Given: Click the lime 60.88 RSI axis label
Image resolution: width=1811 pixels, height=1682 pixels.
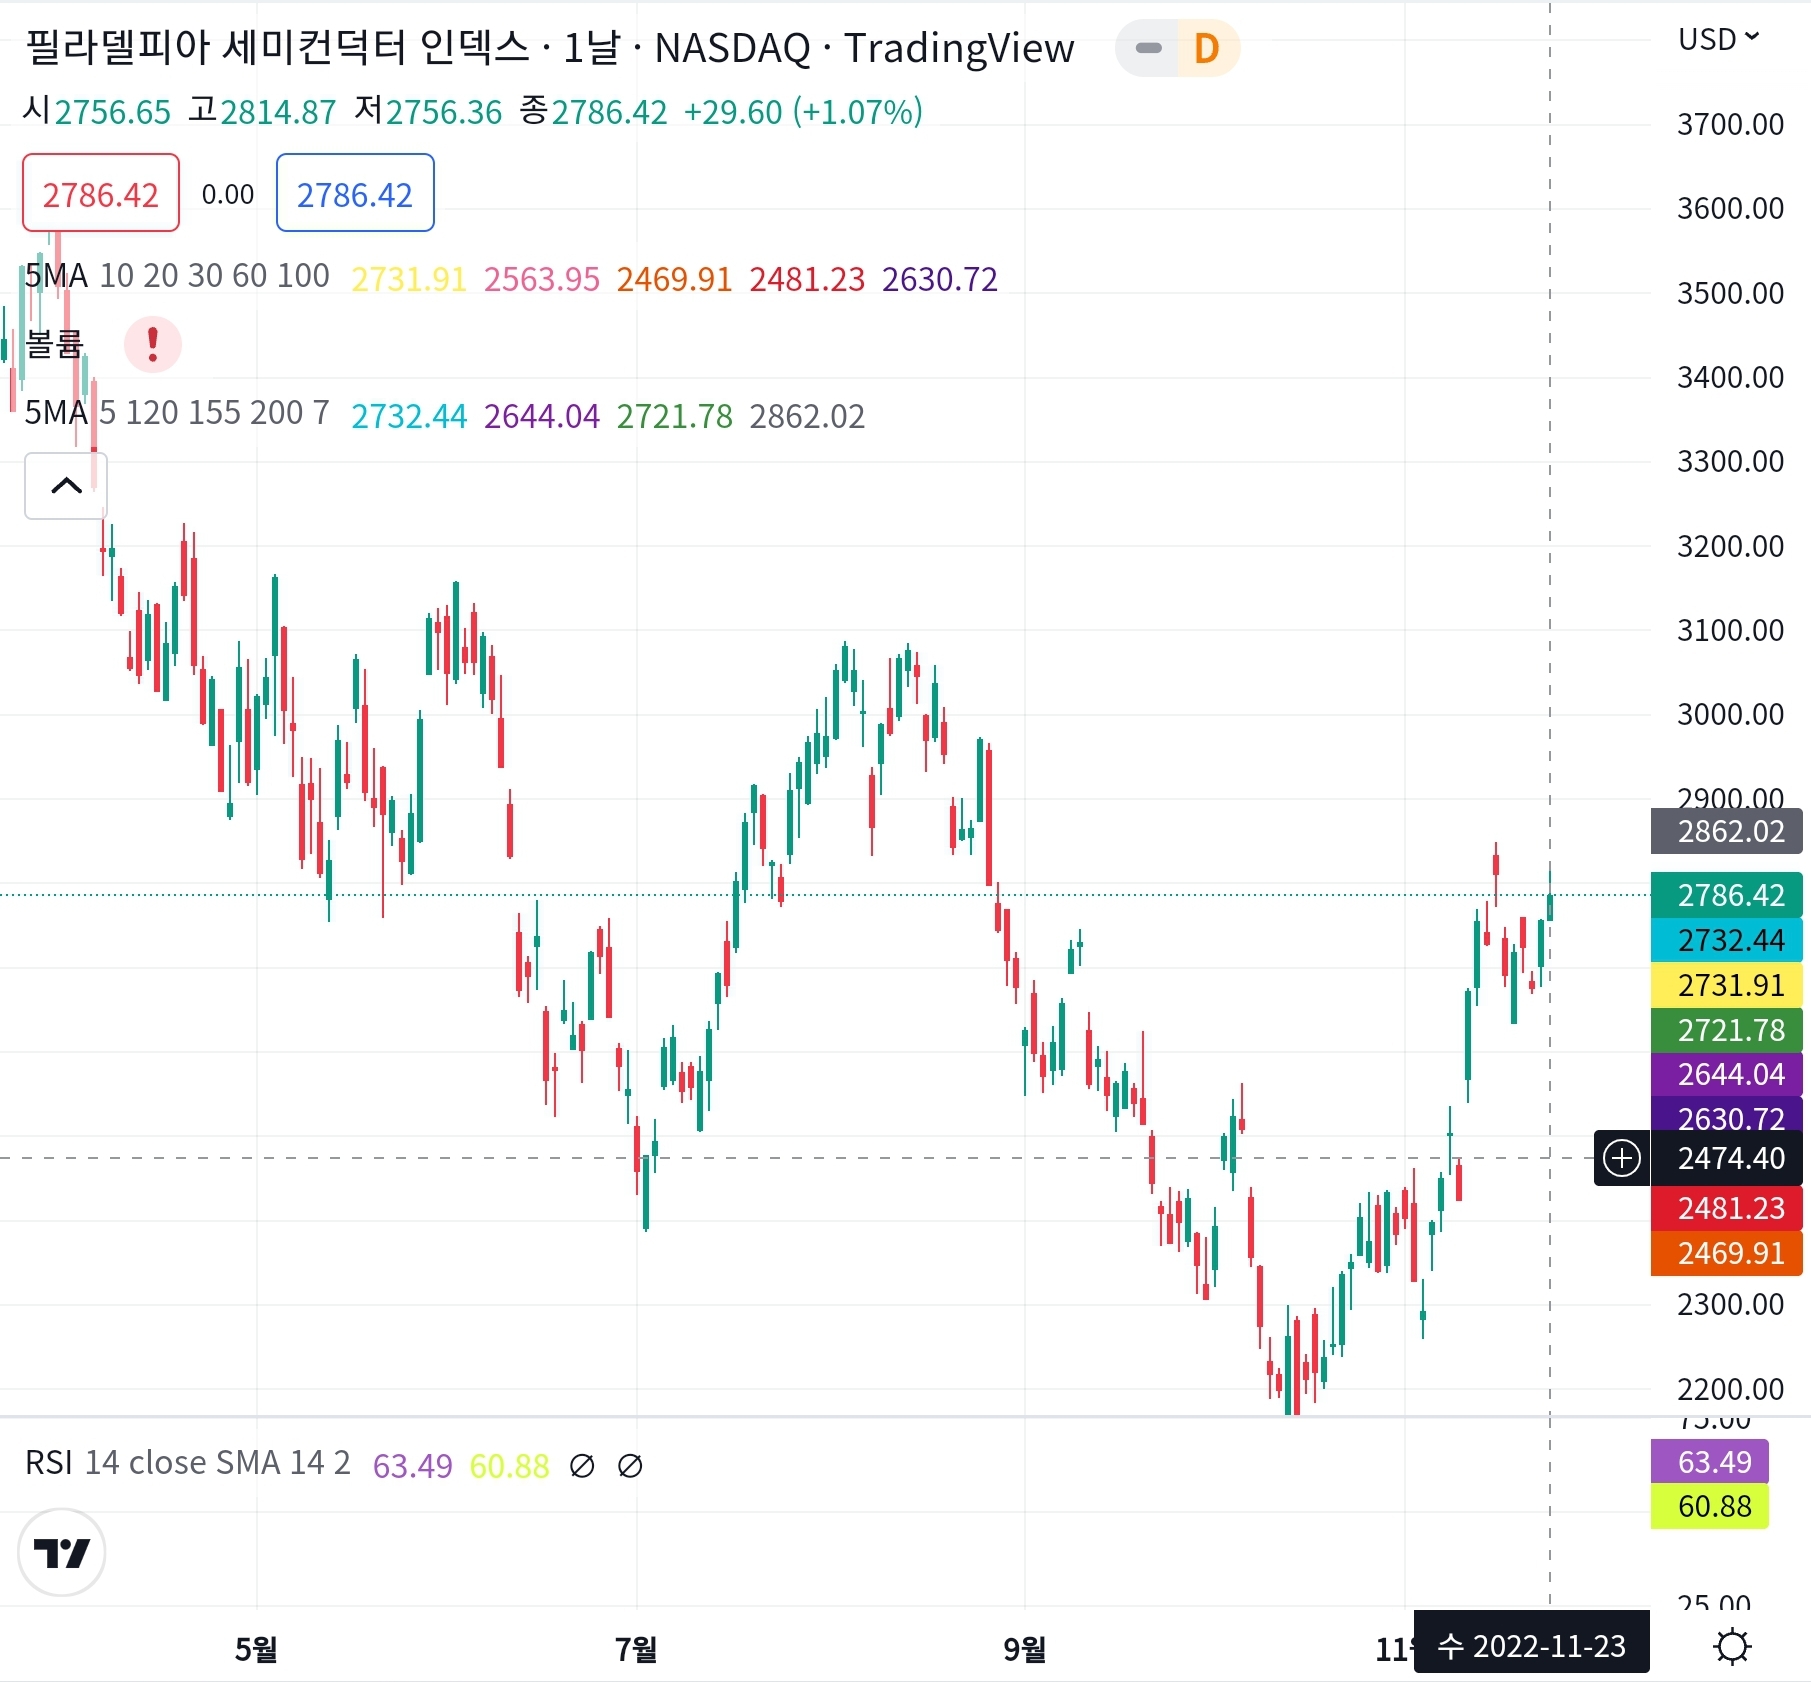Looking at the screenshot, I should point(1710,1506).
